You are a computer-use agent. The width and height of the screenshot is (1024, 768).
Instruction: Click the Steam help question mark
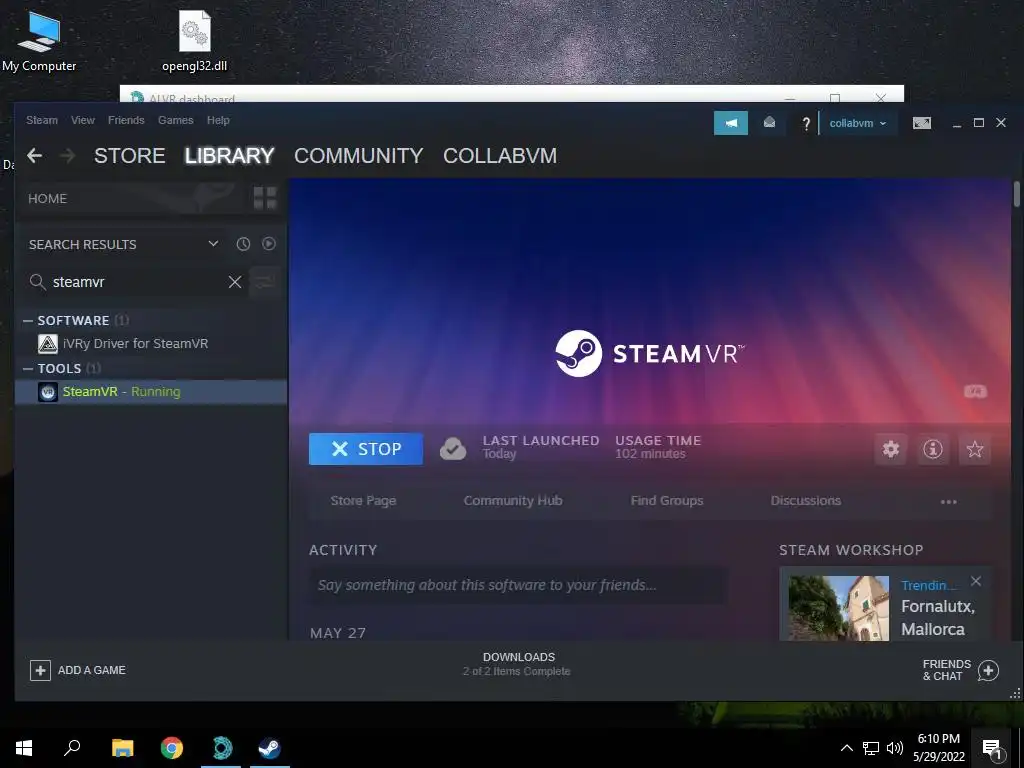pos(806,123)
